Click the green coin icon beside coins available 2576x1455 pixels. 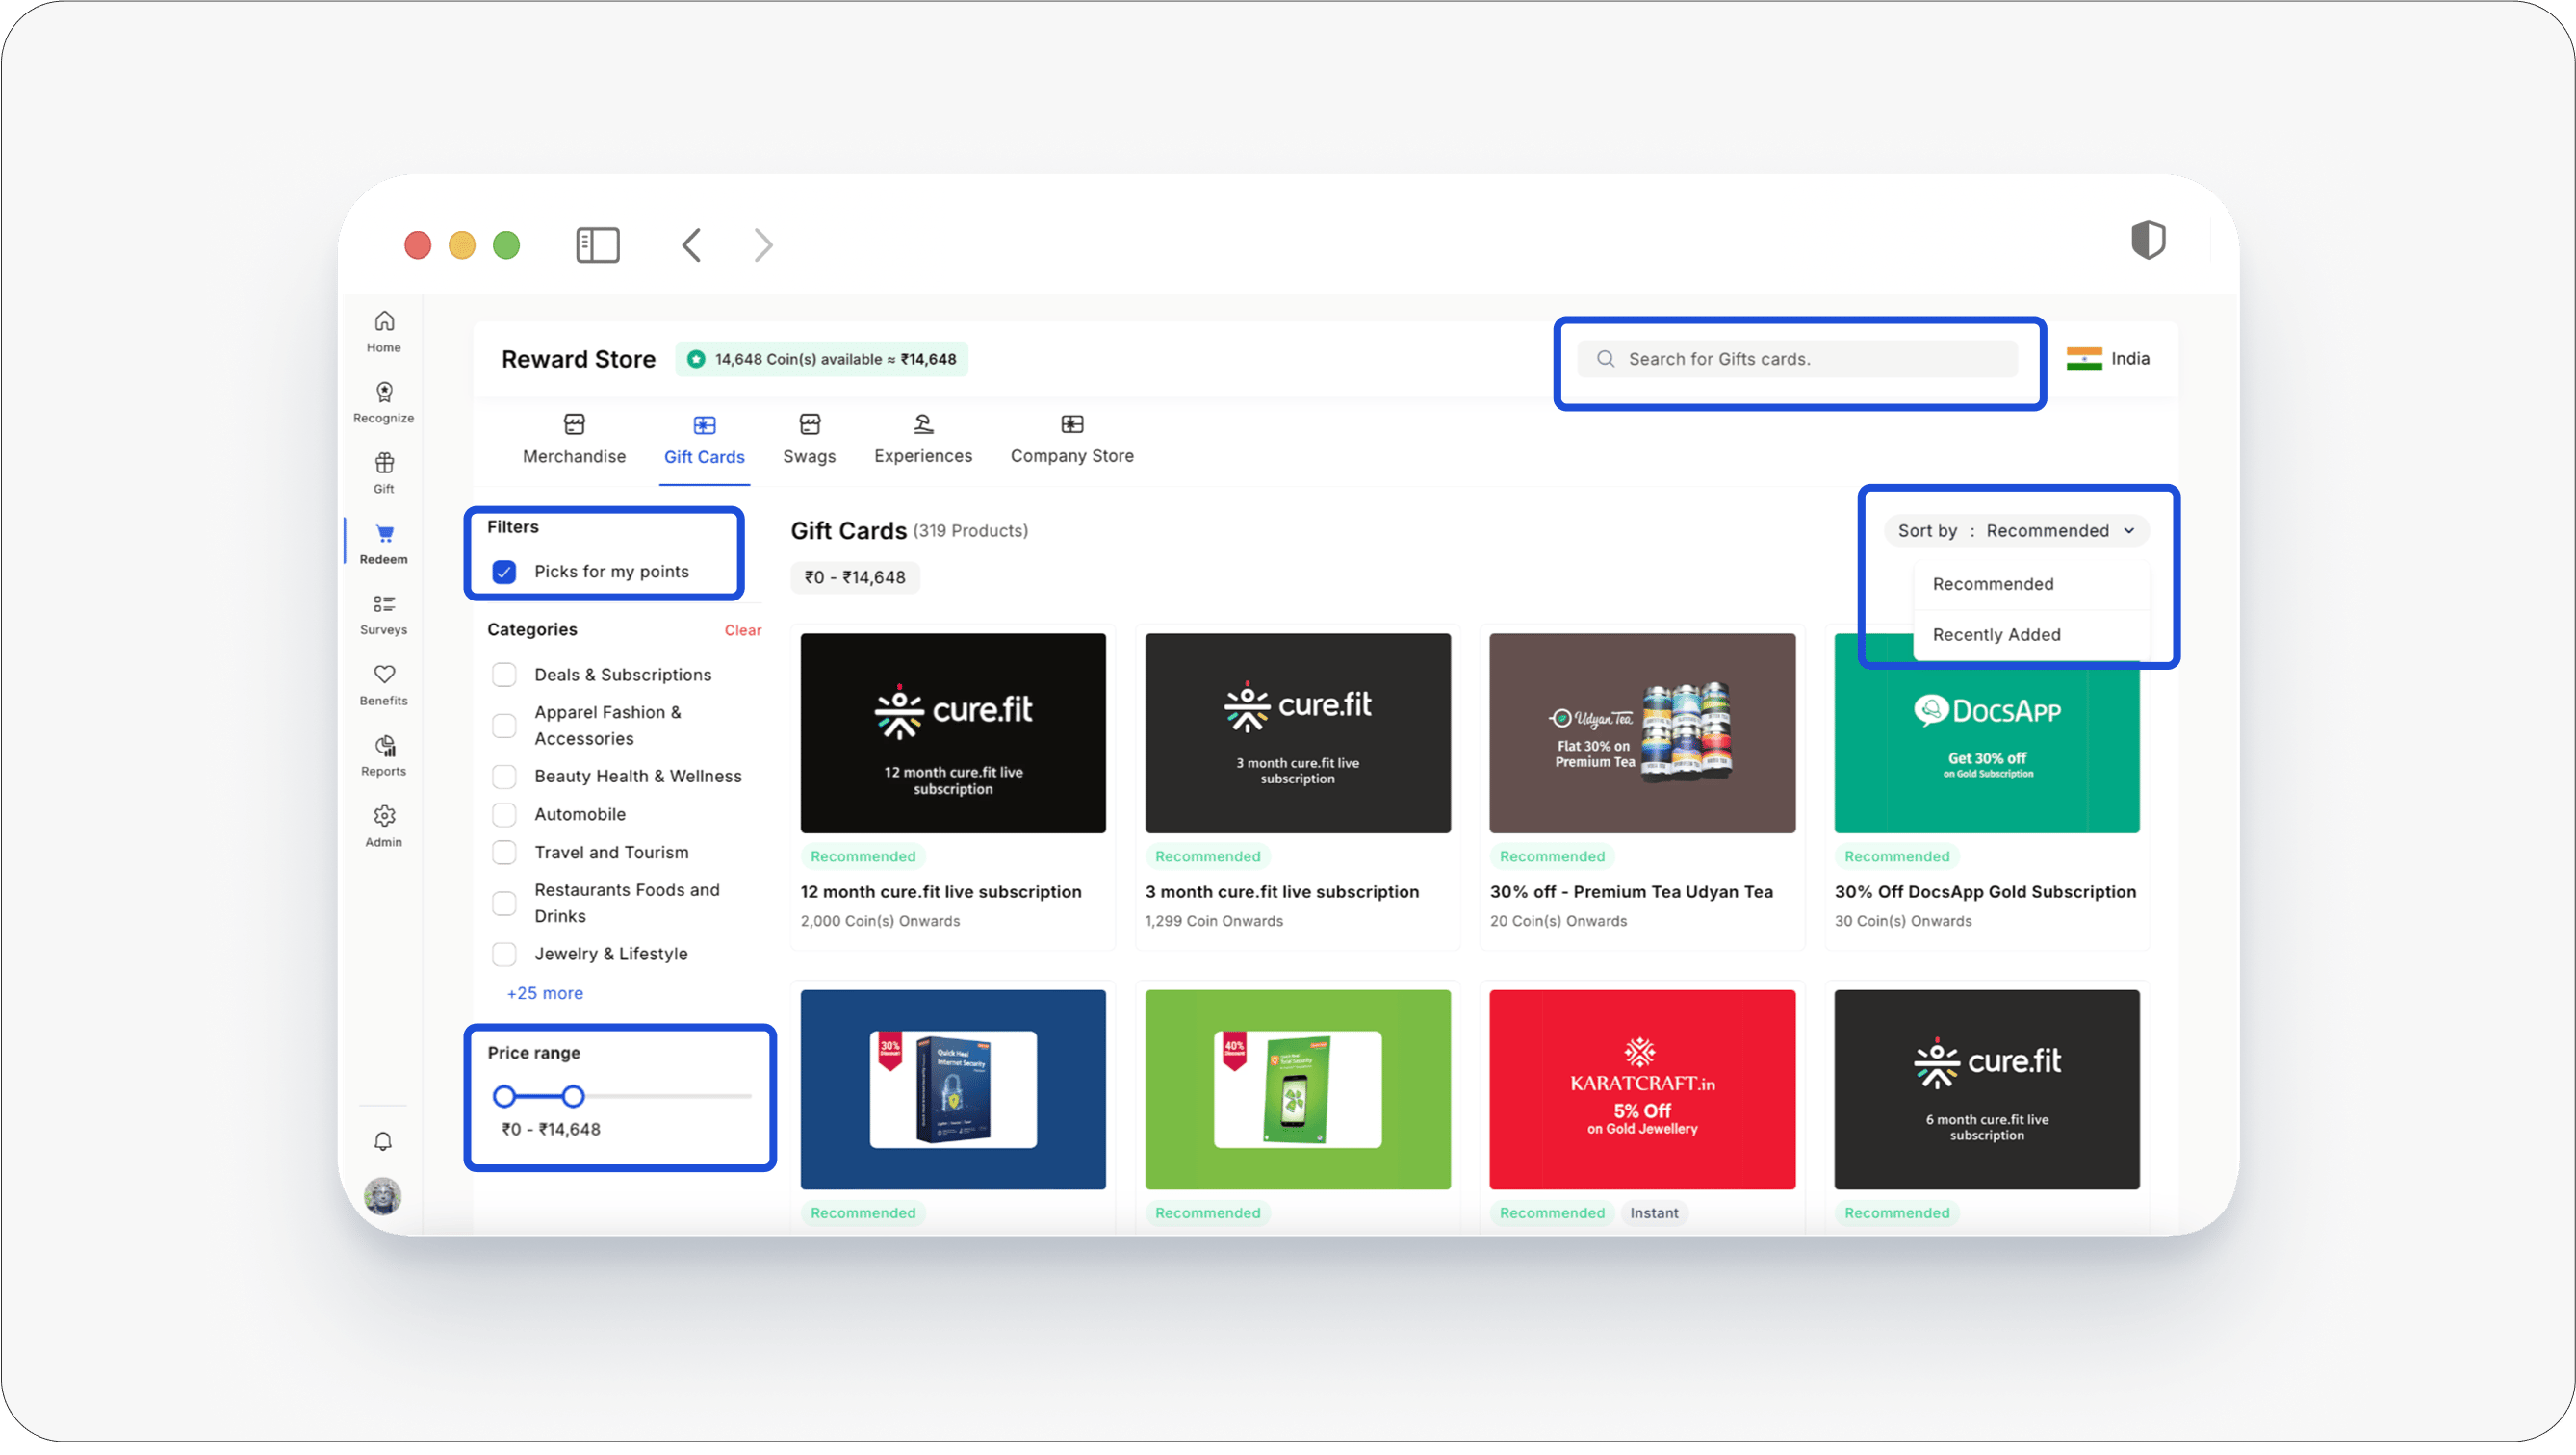696,359
